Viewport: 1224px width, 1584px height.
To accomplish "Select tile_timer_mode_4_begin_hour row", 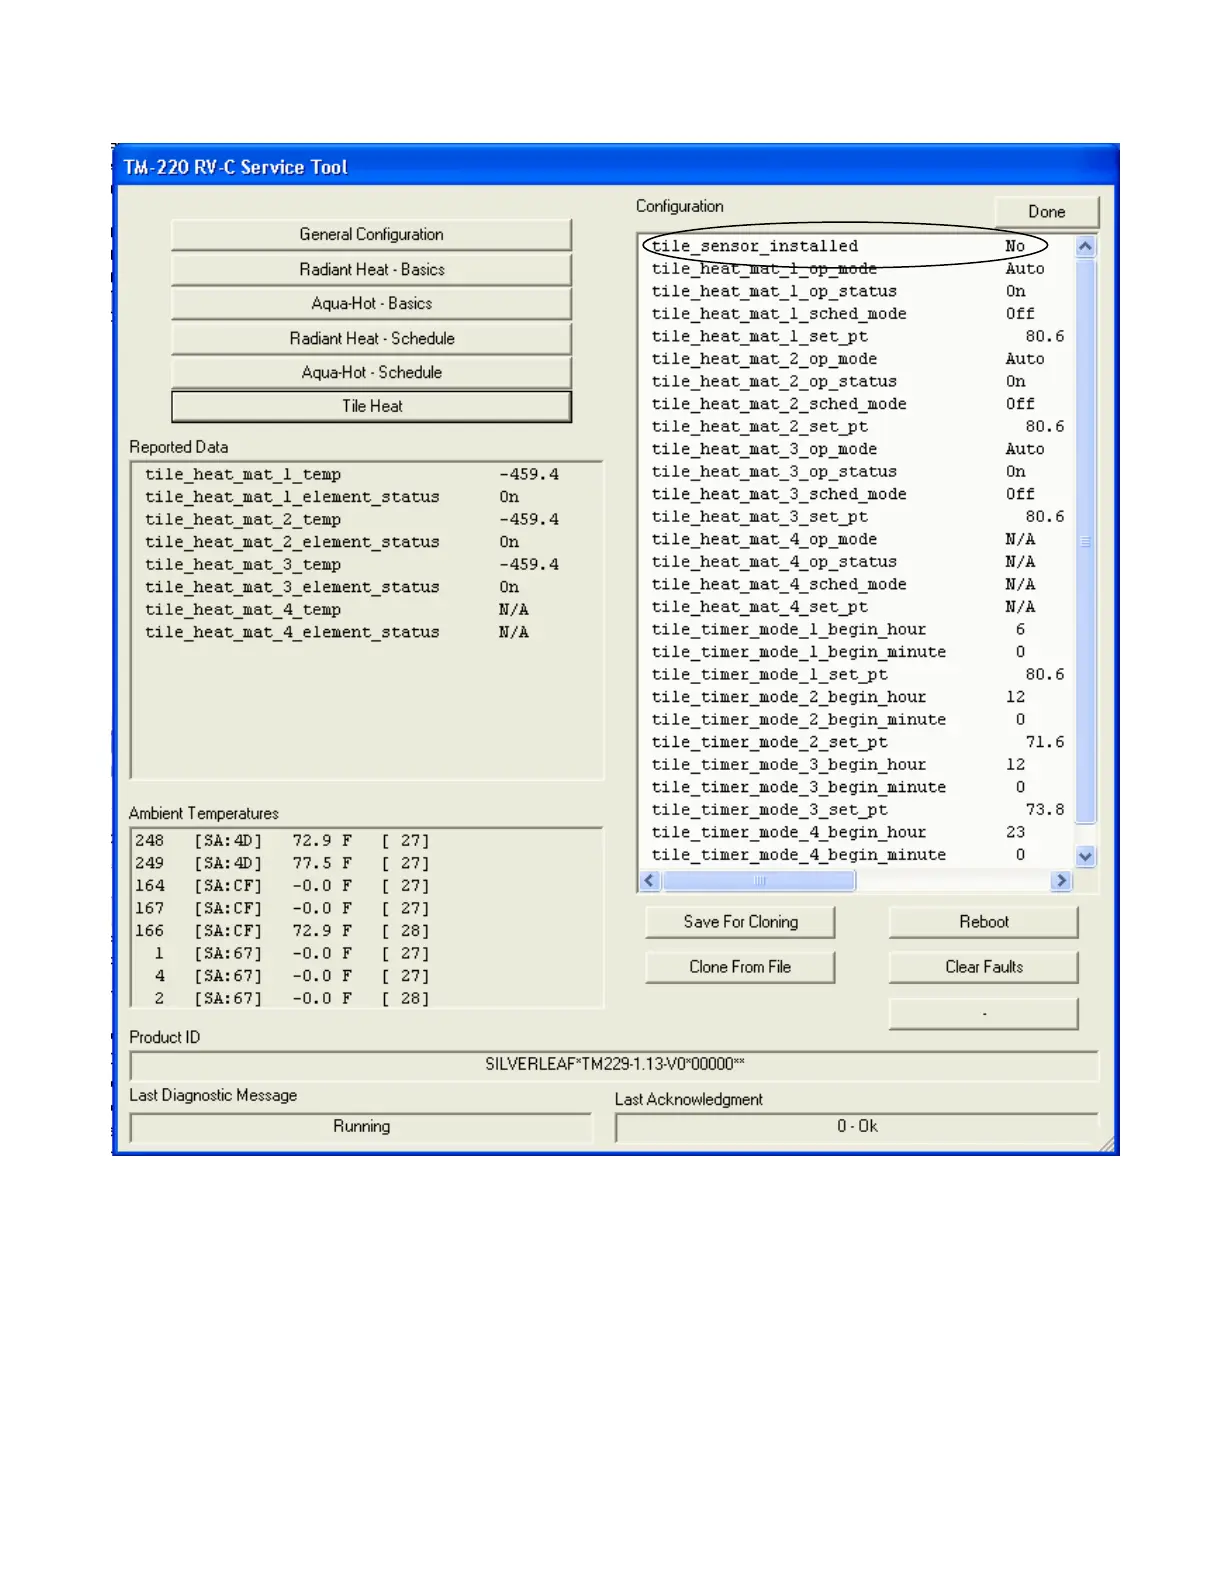I will pyautogui.click(x=856, y=832).
